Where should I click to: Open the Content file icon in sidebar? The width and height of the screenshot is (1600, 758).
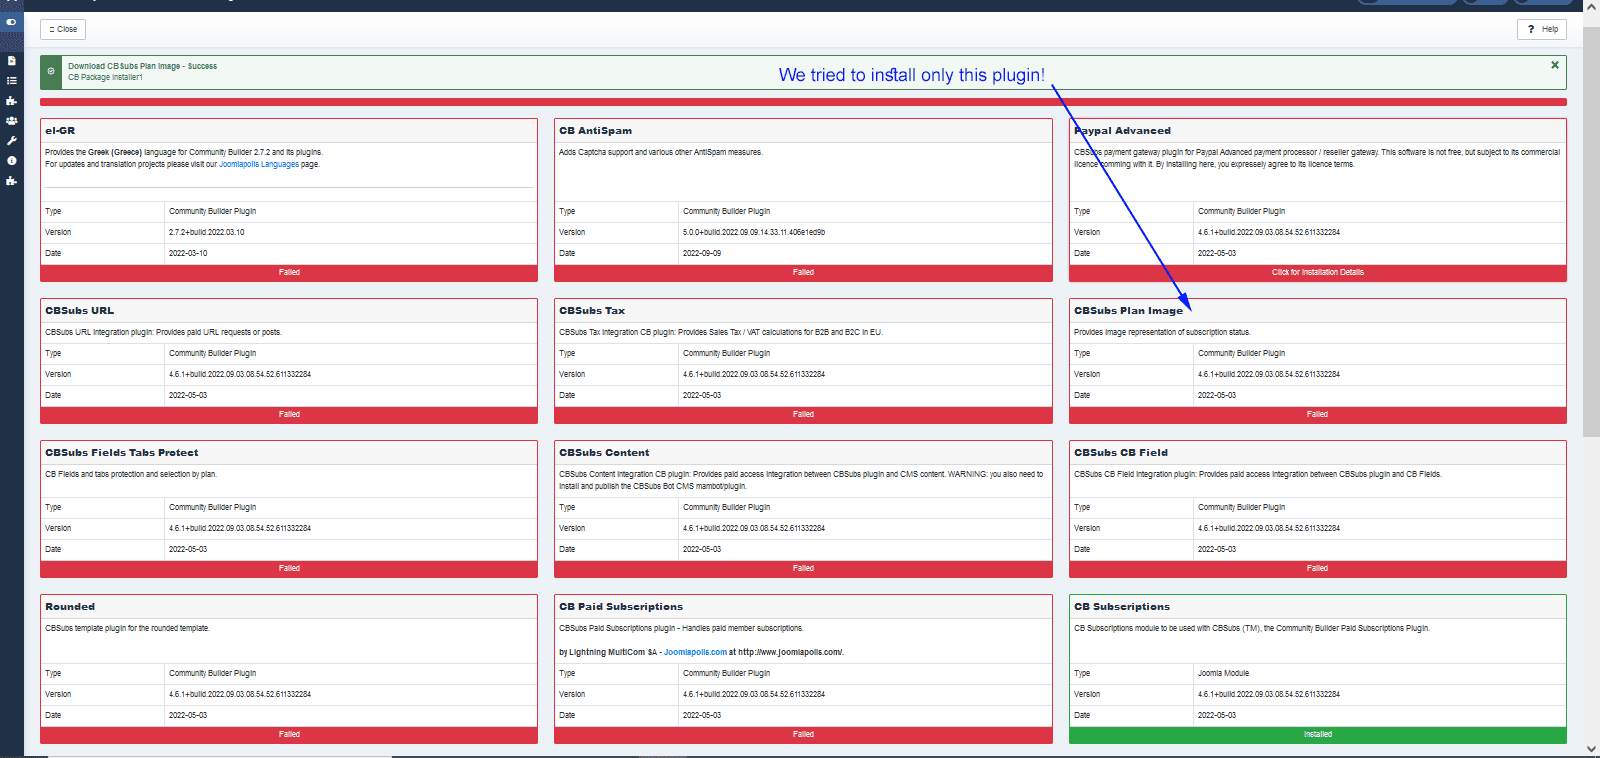[x=11, y=61]
